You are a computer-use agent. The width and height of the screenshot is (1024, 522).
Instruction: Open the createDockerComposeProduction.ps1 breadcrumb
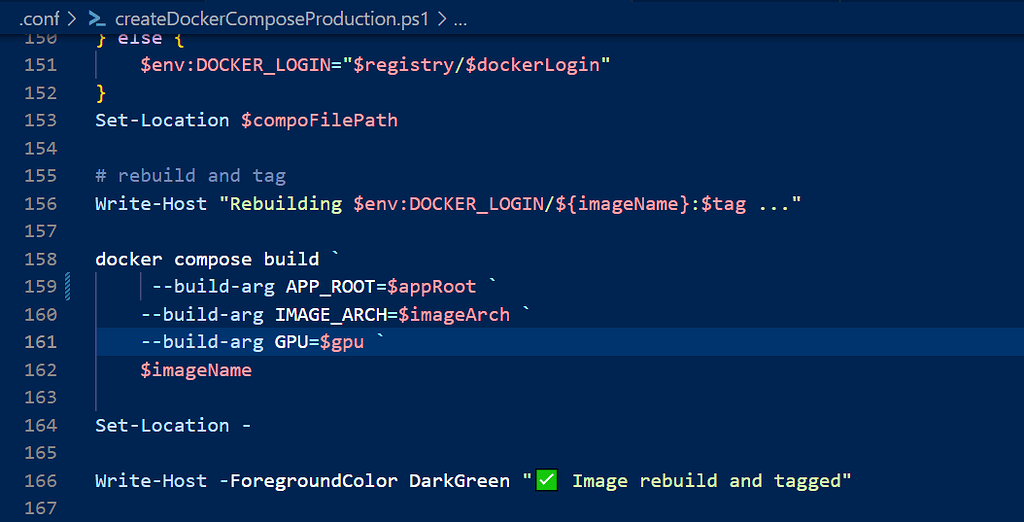272,19
